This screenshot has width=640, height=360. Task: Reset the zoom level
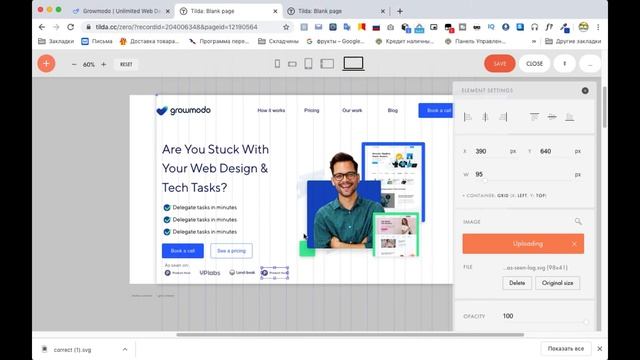pyautogui.click(x=126, y=64)
